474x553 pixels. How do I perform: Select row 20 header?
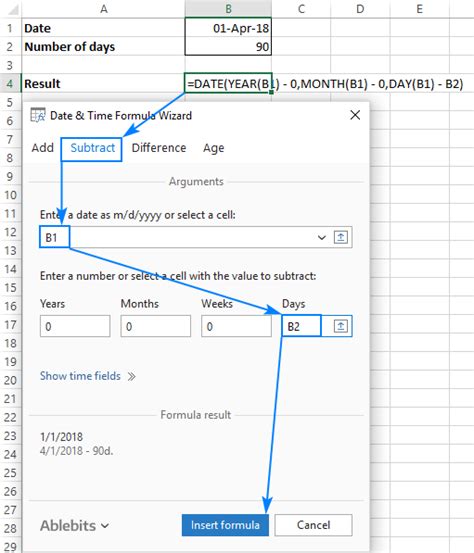10,380
